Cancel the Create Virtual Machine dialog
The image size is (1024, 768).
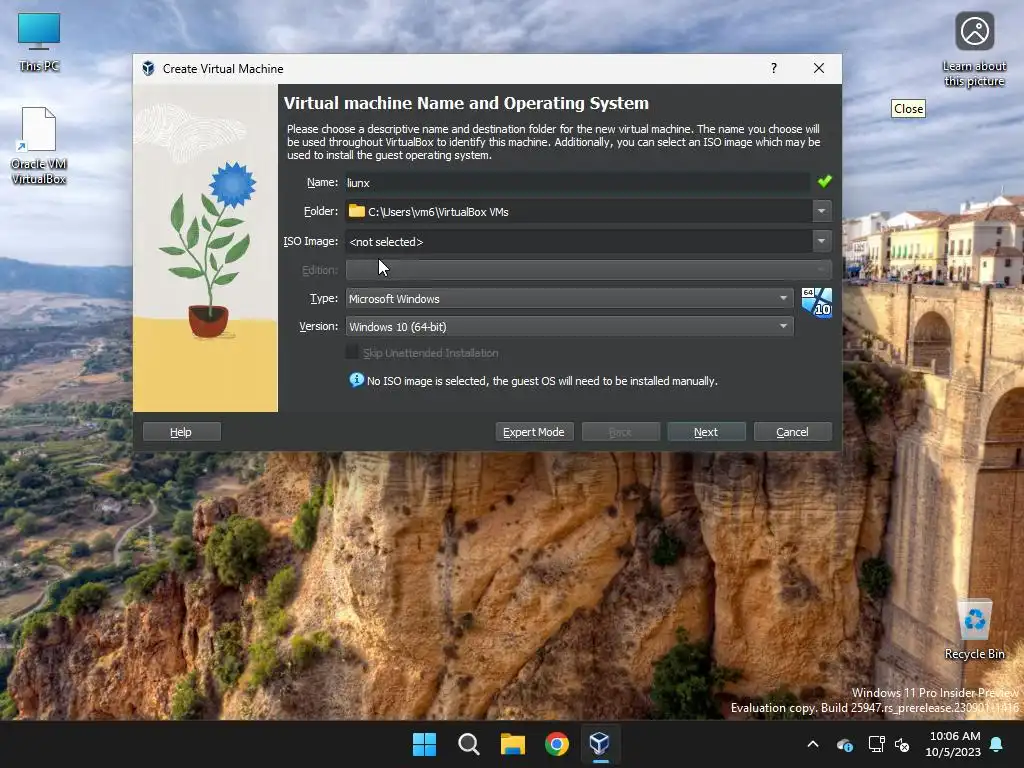[792, 432]
